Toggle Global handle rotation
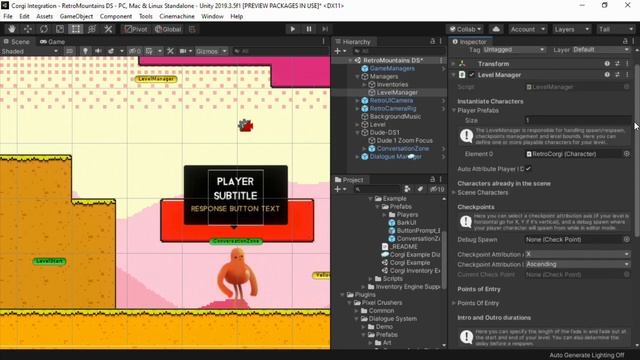 tap(168, 29)
